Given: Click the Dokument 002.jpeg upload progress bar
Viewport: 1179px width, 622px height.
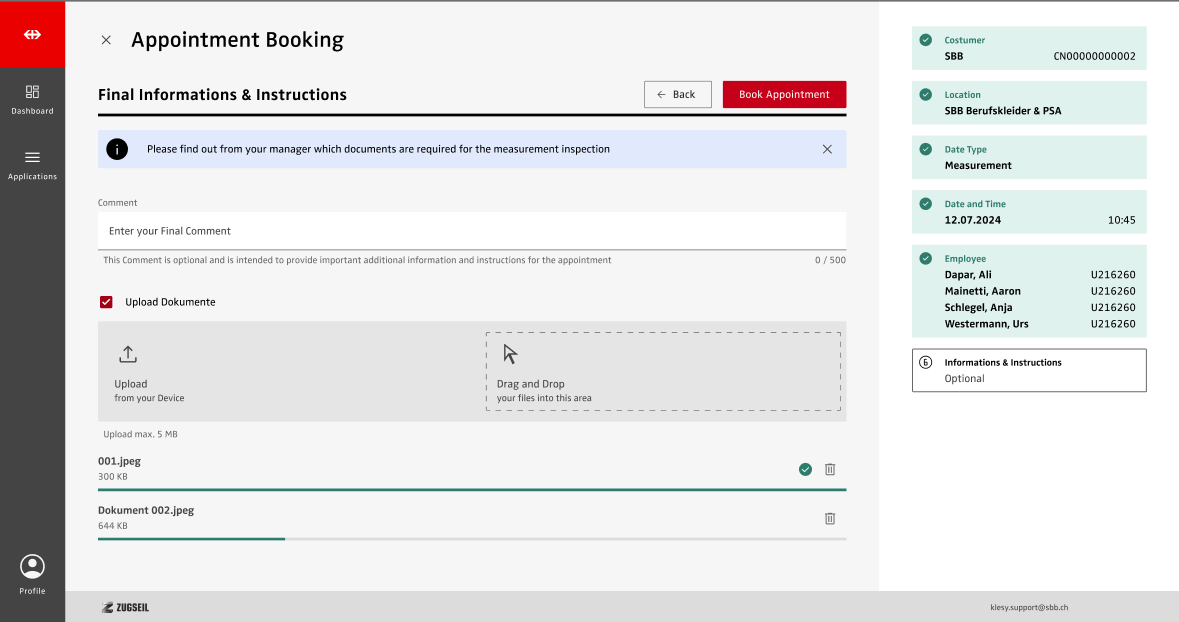Looking at the screenshot, I should pyautogui.click(x=471, y=538).
